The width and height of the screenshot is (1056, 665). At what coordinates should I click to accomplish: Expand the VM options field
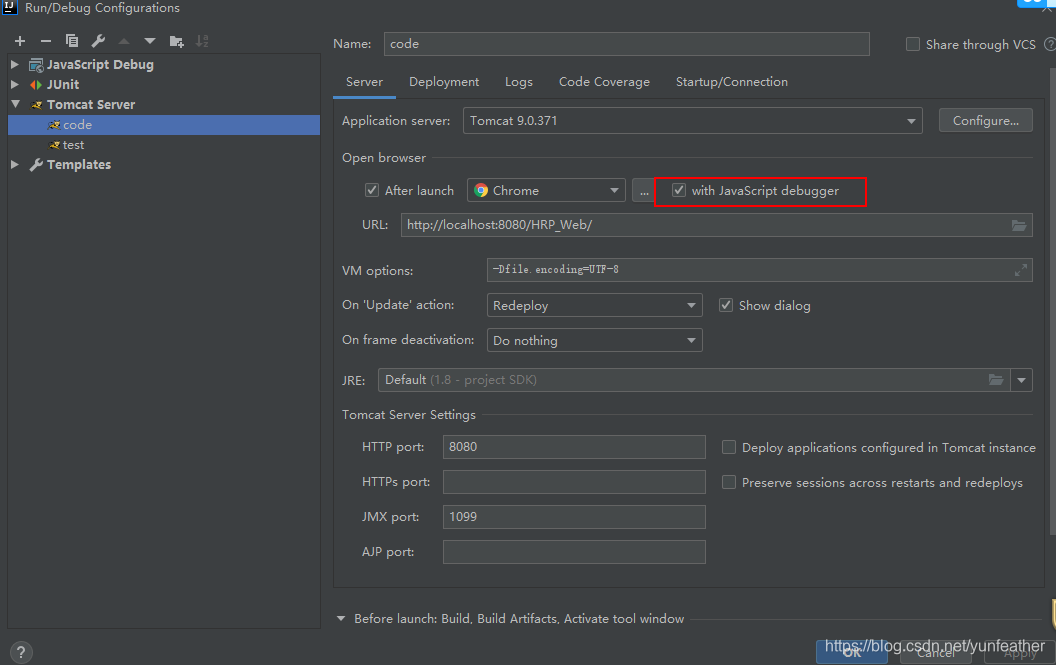click(1020, 270)
